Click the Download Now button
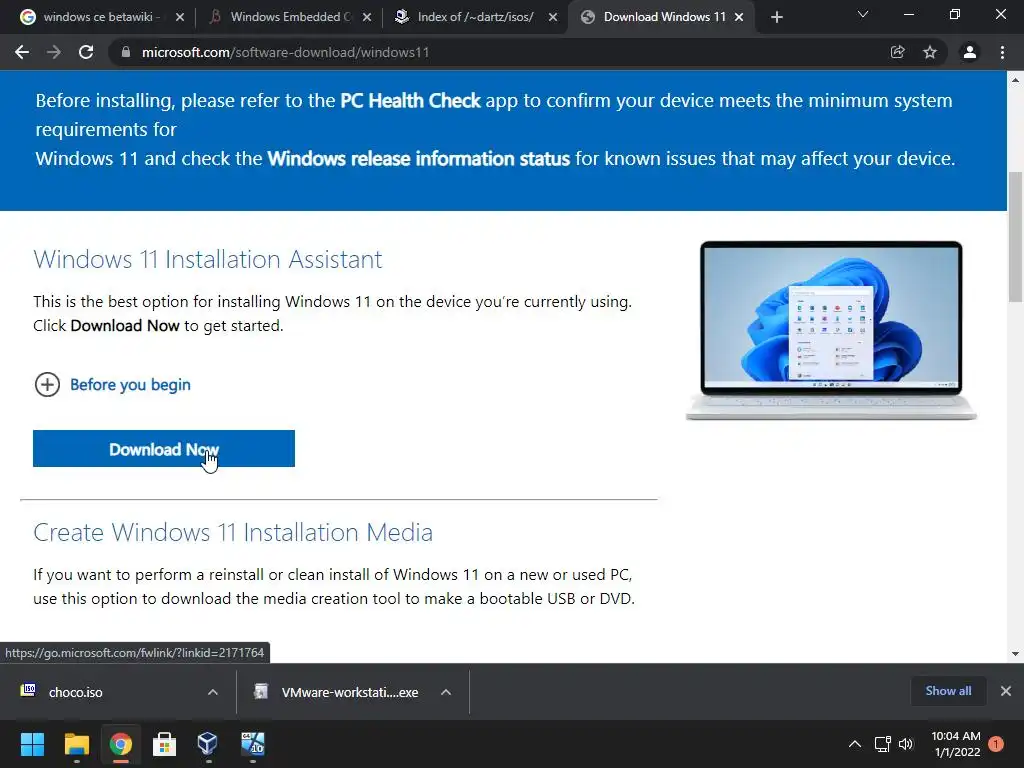The image size is (1024, 768). (164, 449)
